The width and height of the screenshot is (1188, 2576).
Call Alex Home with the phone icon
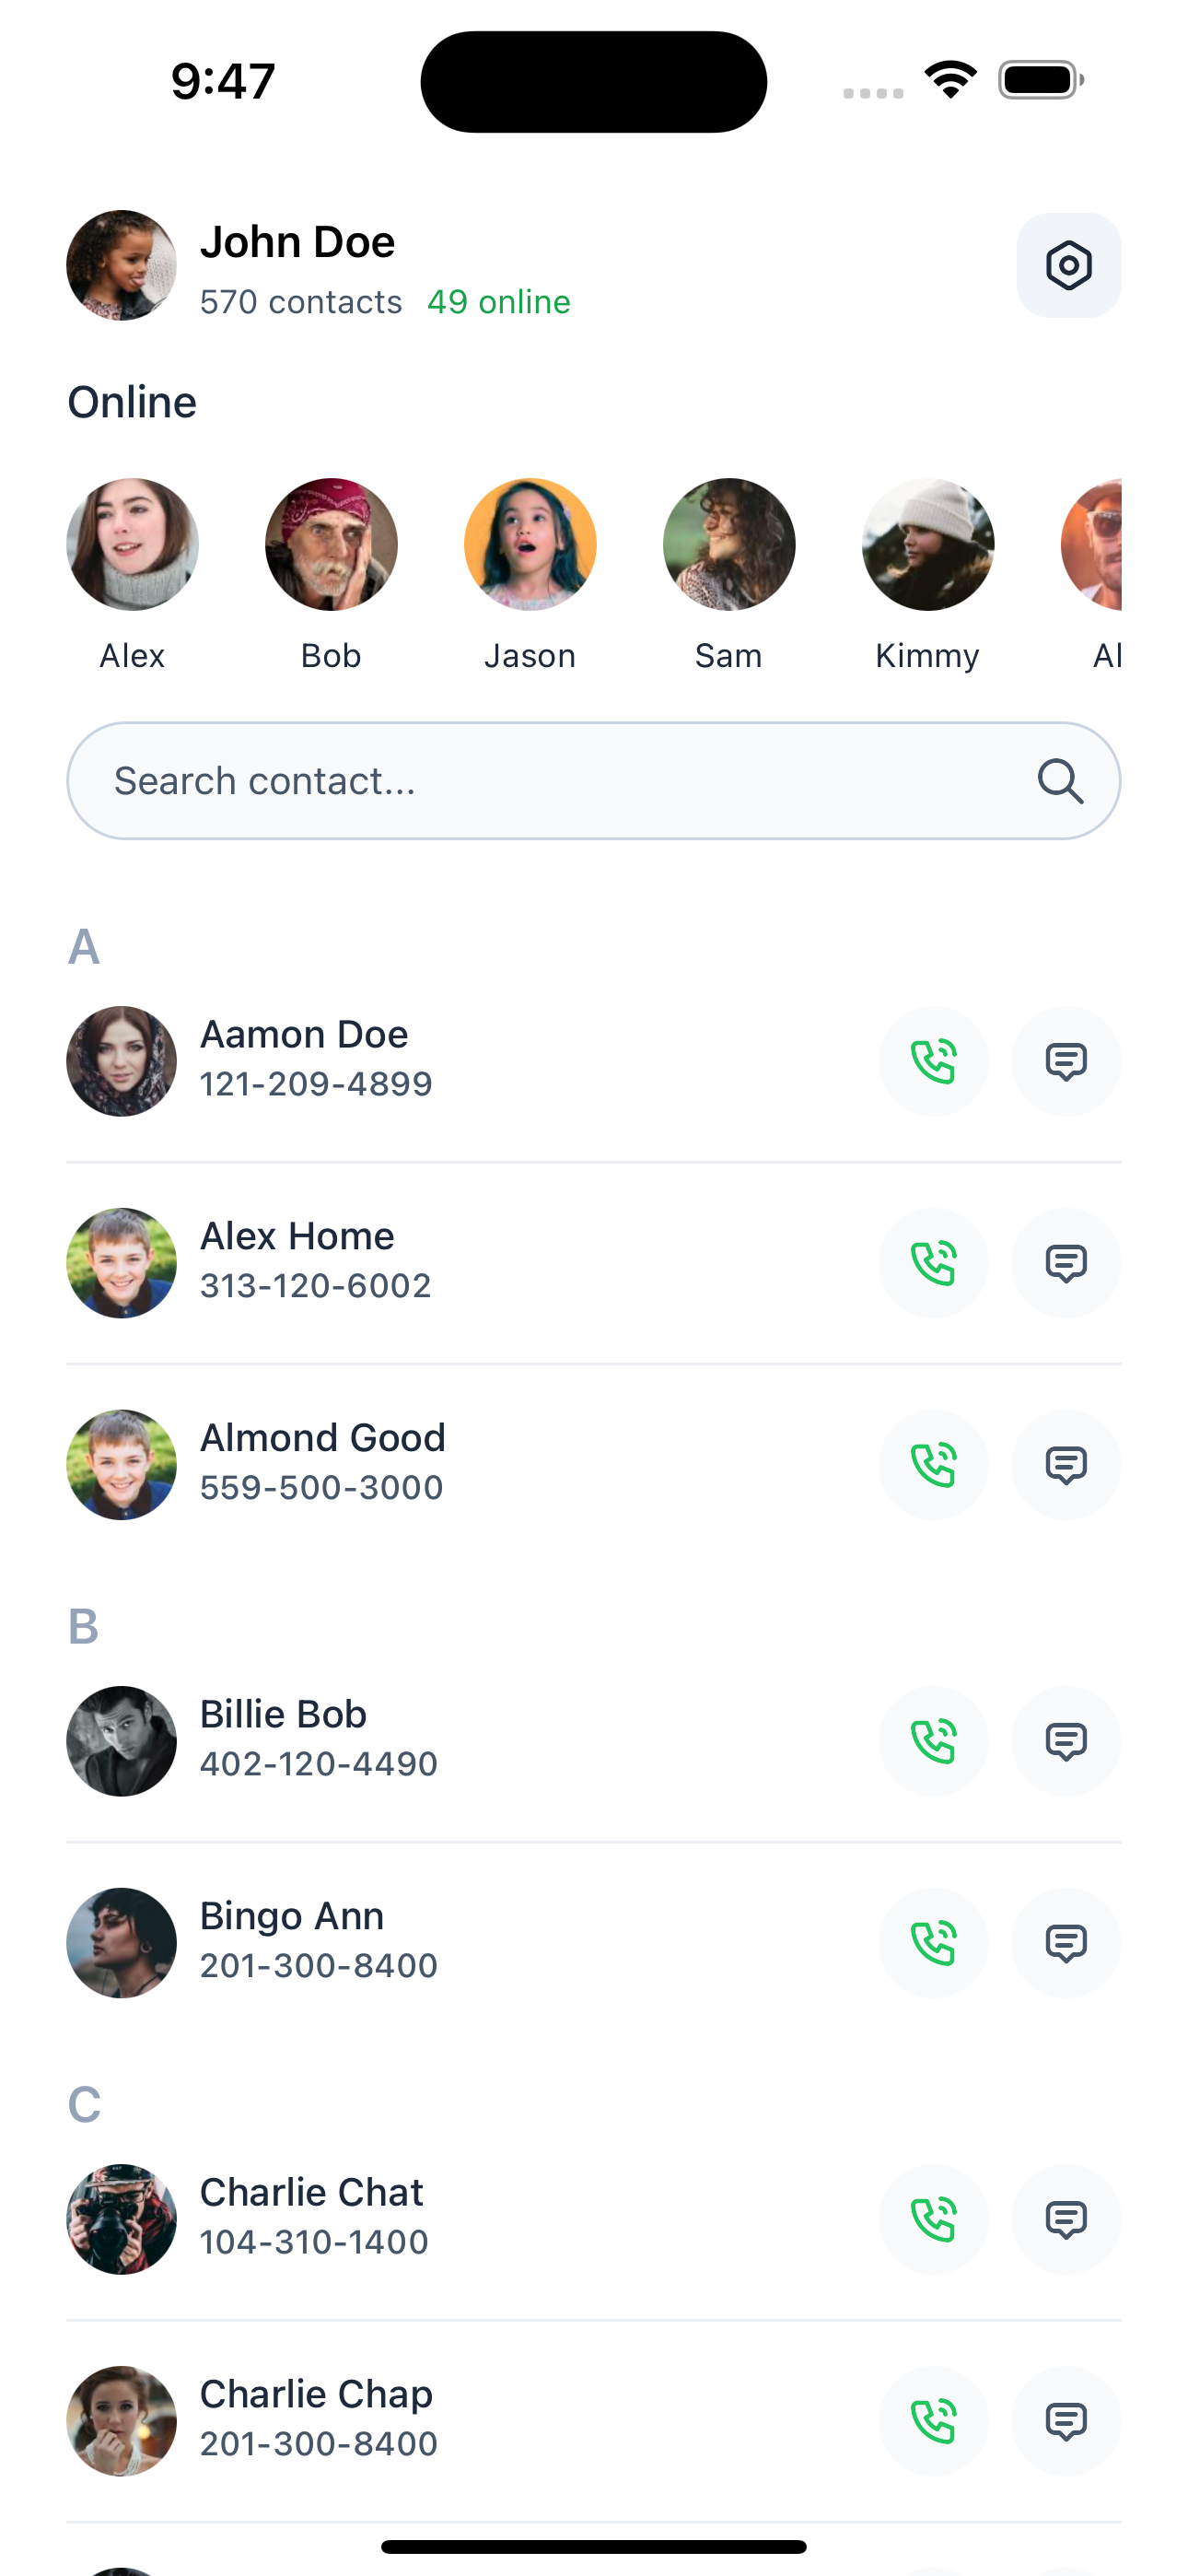point(933,1263)
